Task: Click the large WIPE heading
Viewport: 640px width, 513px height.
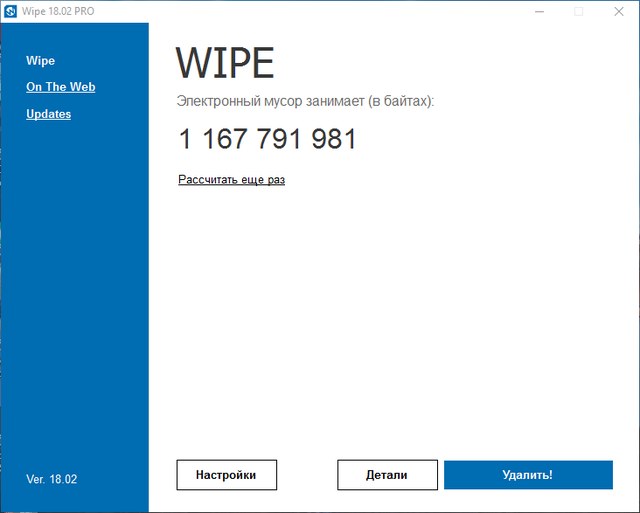Action: click(224, 64)
